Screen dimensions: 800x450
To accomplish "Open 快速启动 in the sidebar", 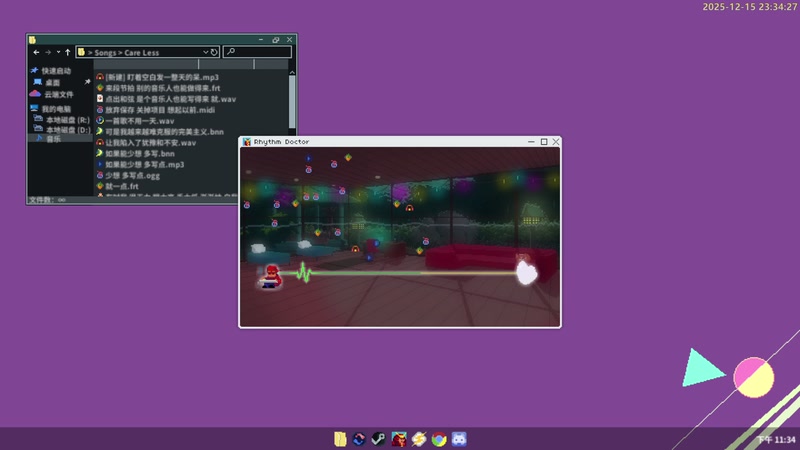I will point(56,70).
